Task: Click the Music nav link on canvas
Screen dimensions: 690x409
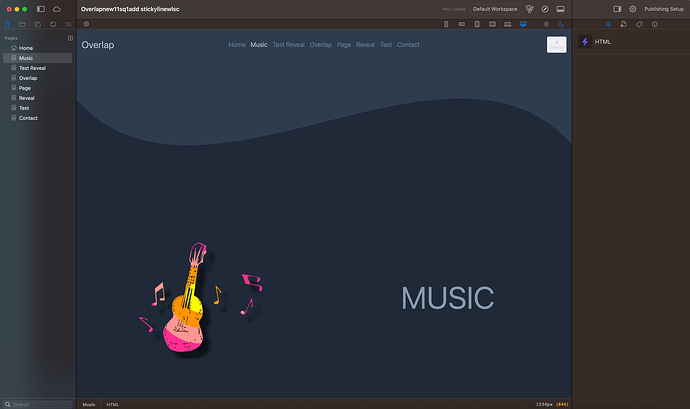Action: [259, 45]
